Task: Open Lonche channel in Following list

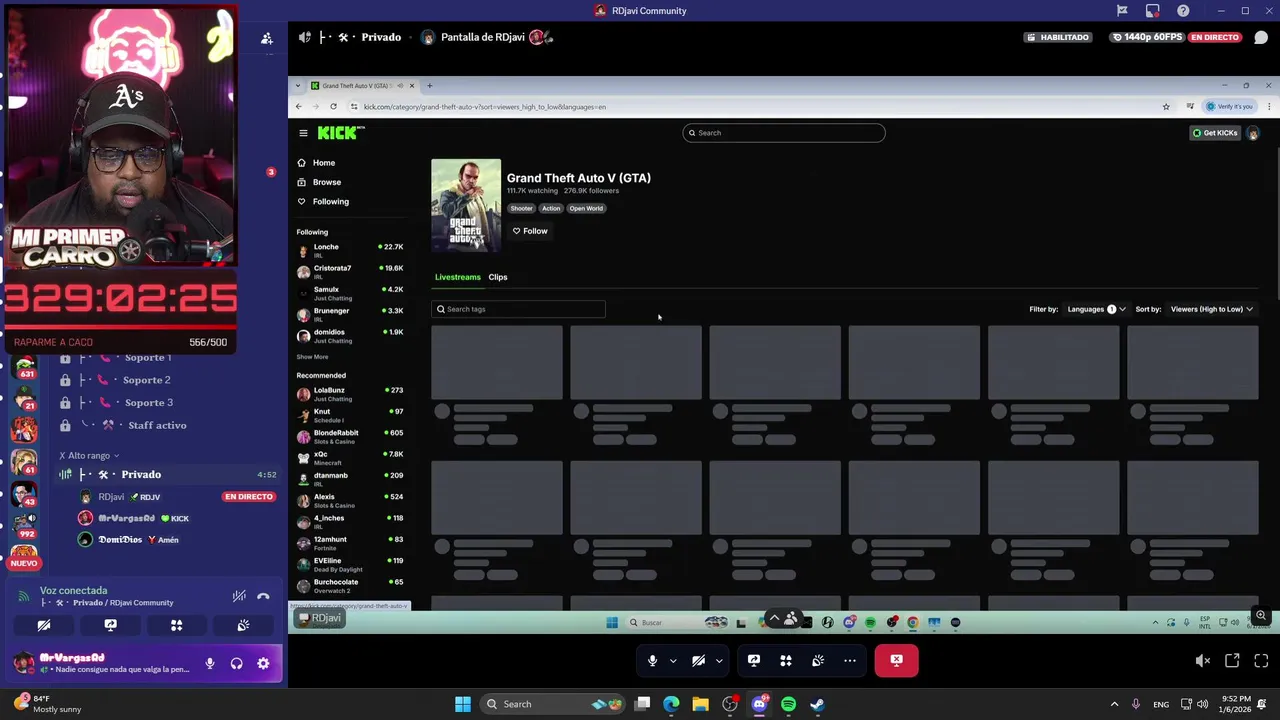Action: 350,250
